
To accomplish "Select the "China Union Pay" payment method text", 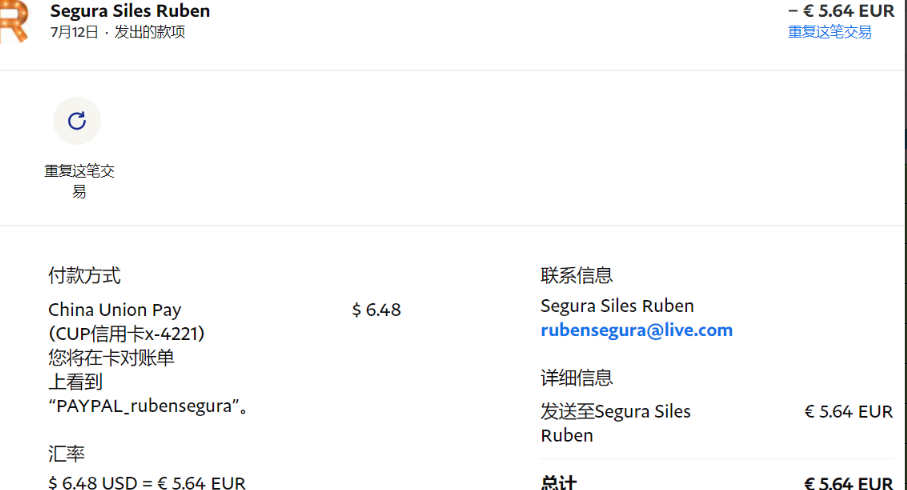I will click(114, 310).
